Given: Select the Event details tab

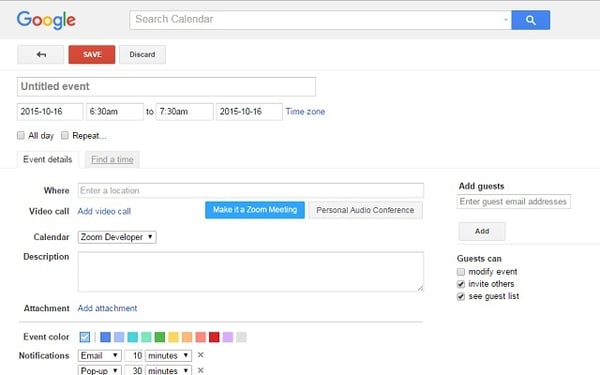Looking at the screenshot, I should 48,160.
